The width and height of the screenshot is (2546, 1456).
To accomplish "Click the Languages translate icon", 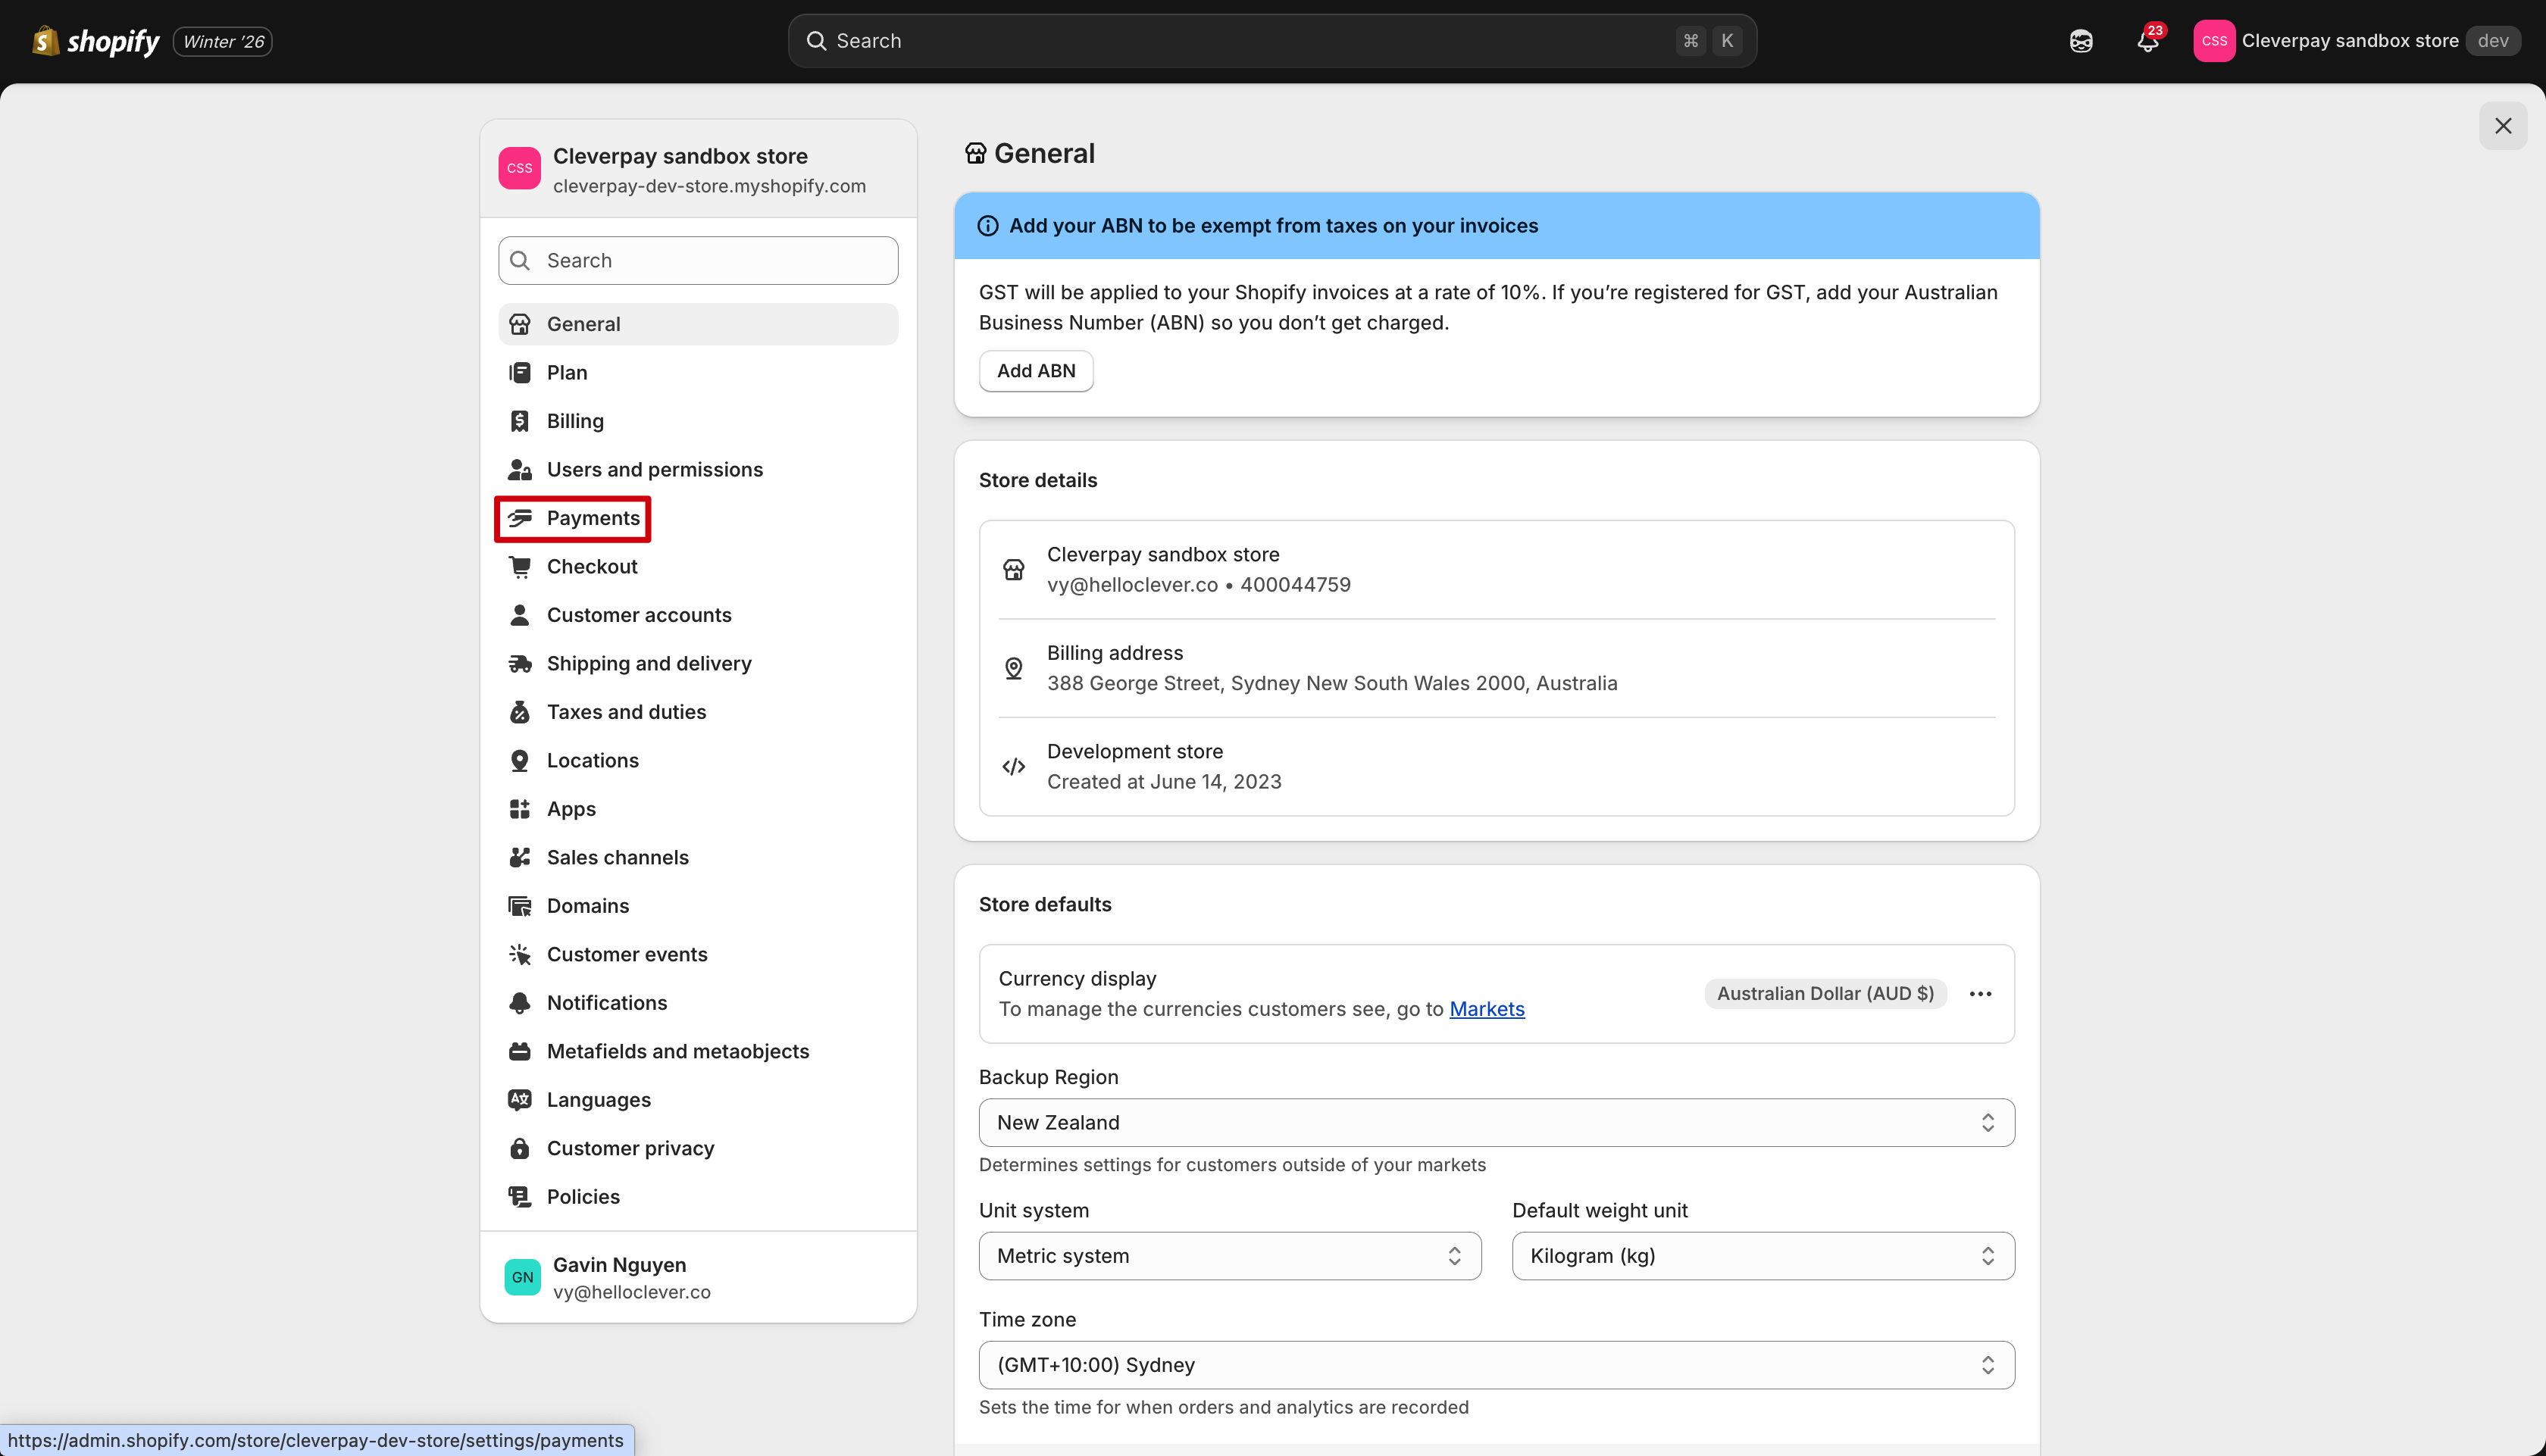I will pyautogui.click(x=519, y=1099).
